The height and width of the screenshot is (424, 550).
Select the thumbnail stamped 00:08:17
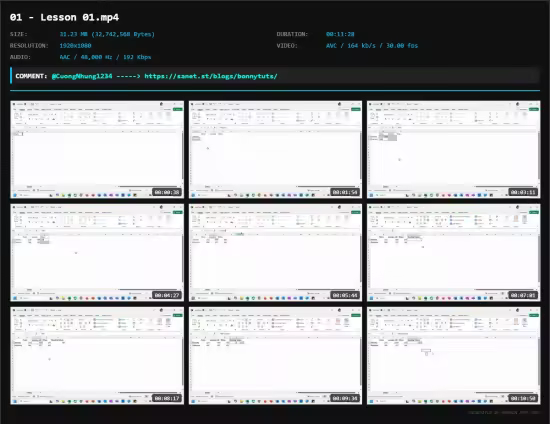pos(97,356)
